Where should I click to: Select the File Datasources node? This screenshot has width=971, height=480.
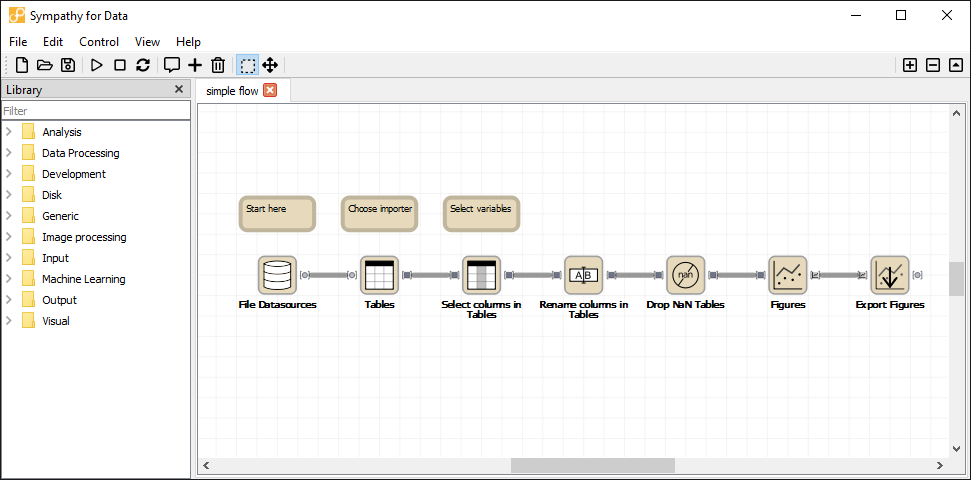(x=277, y=275)
